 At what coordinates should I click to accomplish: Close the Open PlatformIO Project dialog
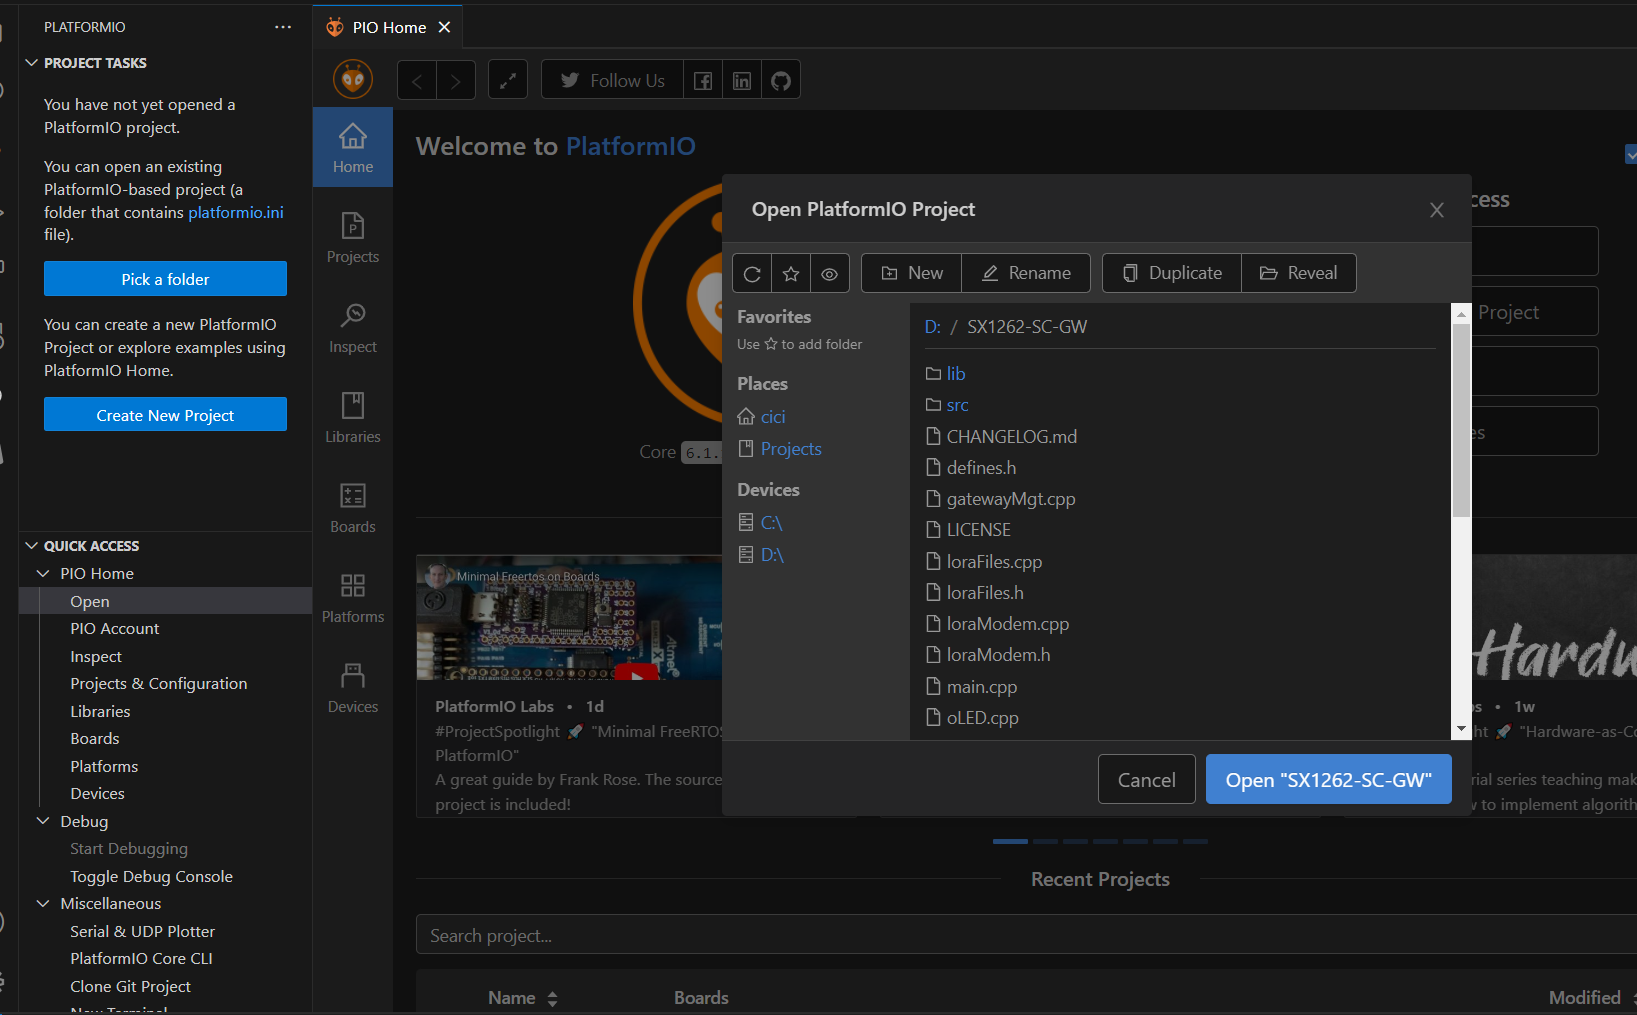1437,210
